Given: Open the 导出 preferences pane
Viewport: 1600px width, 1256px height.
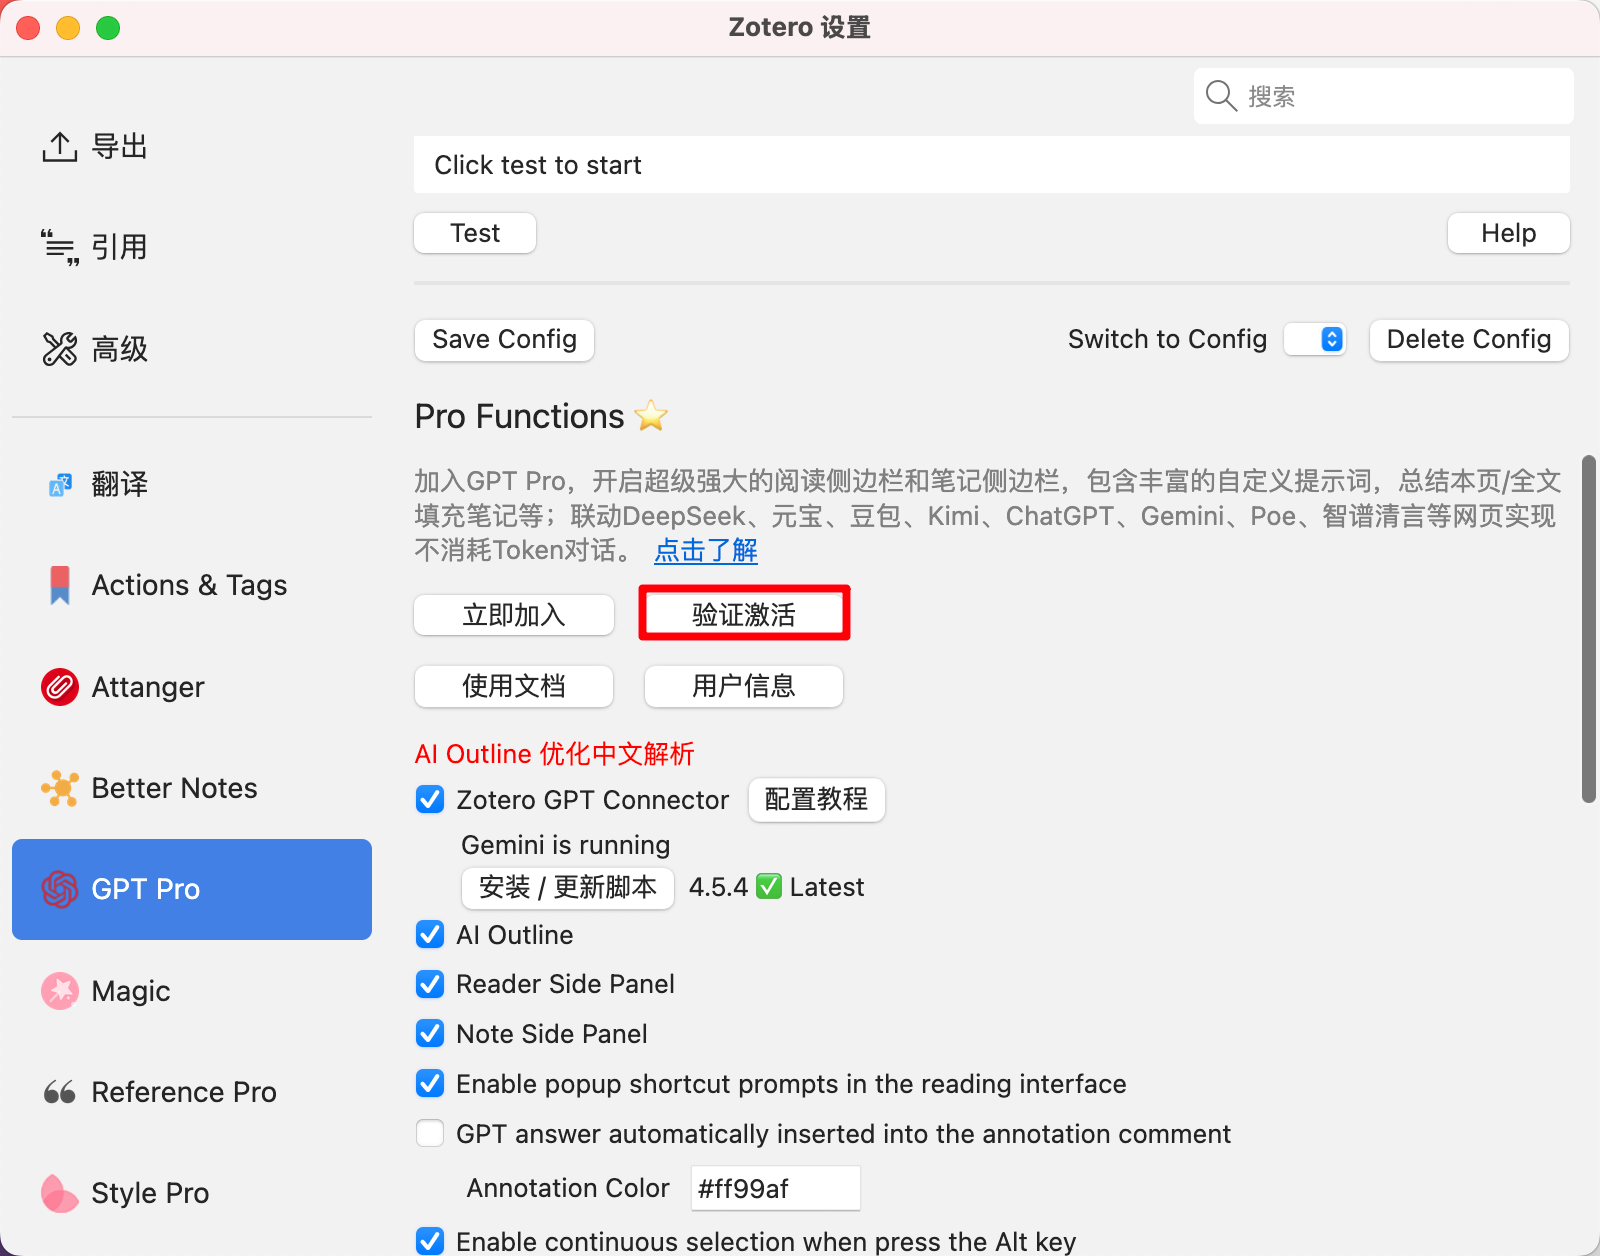Looking at the screenshot, I should (192, 147).
